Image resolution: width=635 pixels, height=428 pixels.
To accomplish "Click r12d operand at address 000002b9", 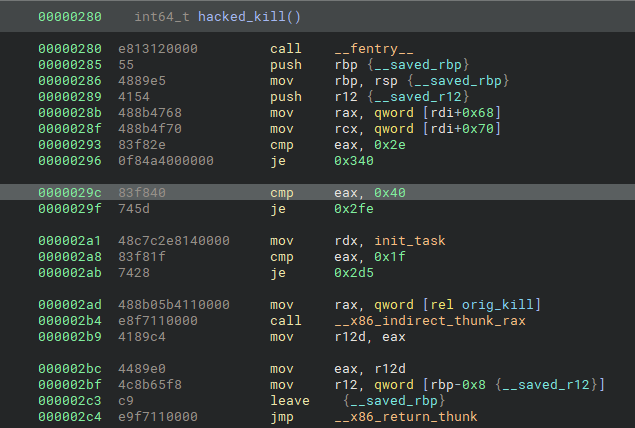I will (350, 337).
